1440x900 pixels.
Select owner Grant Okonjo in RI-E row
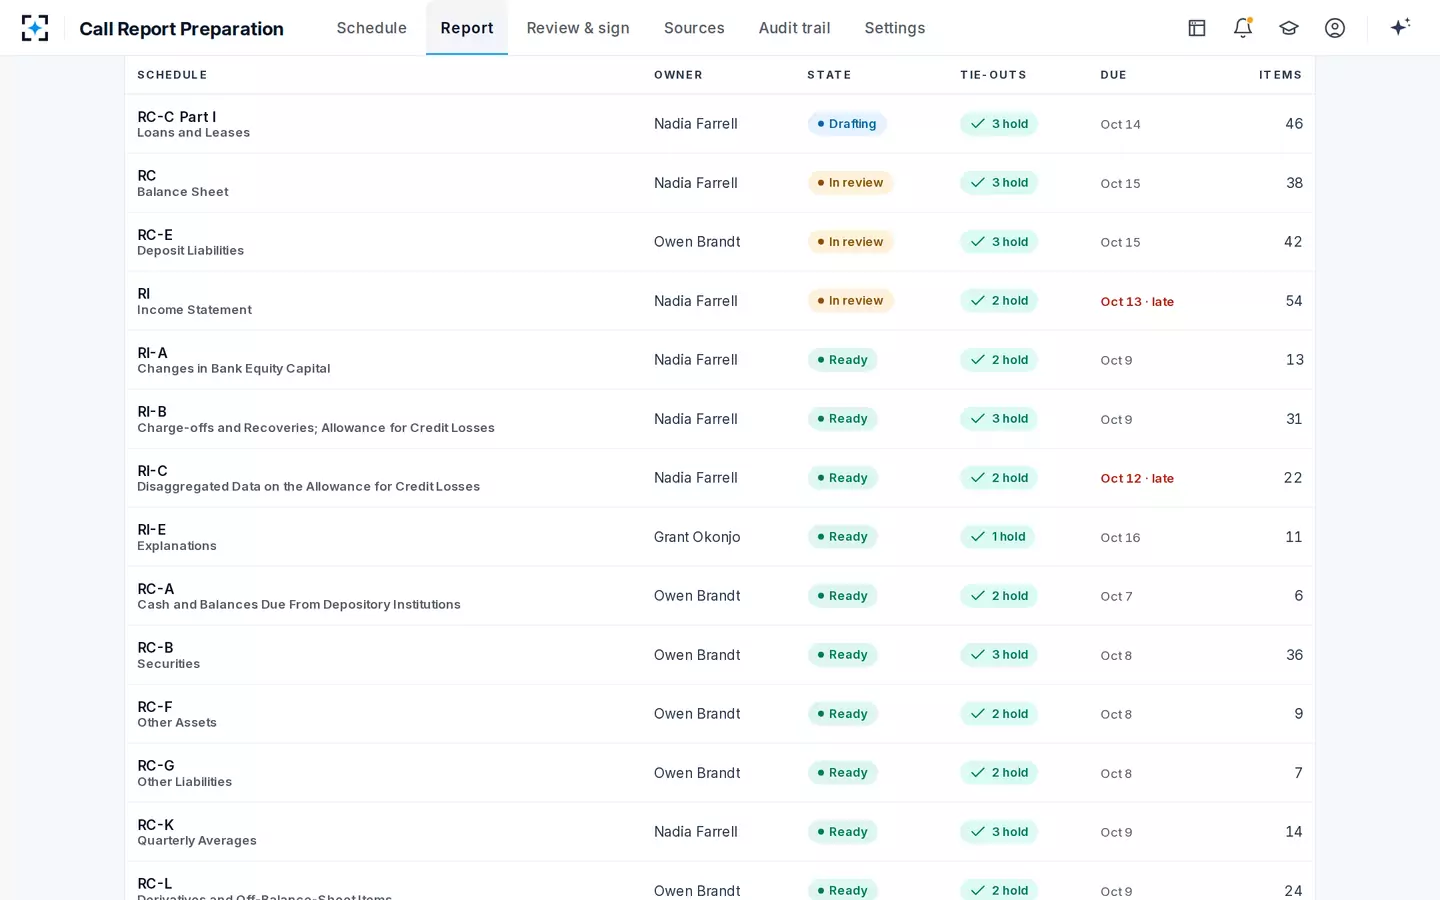[697, 537]
